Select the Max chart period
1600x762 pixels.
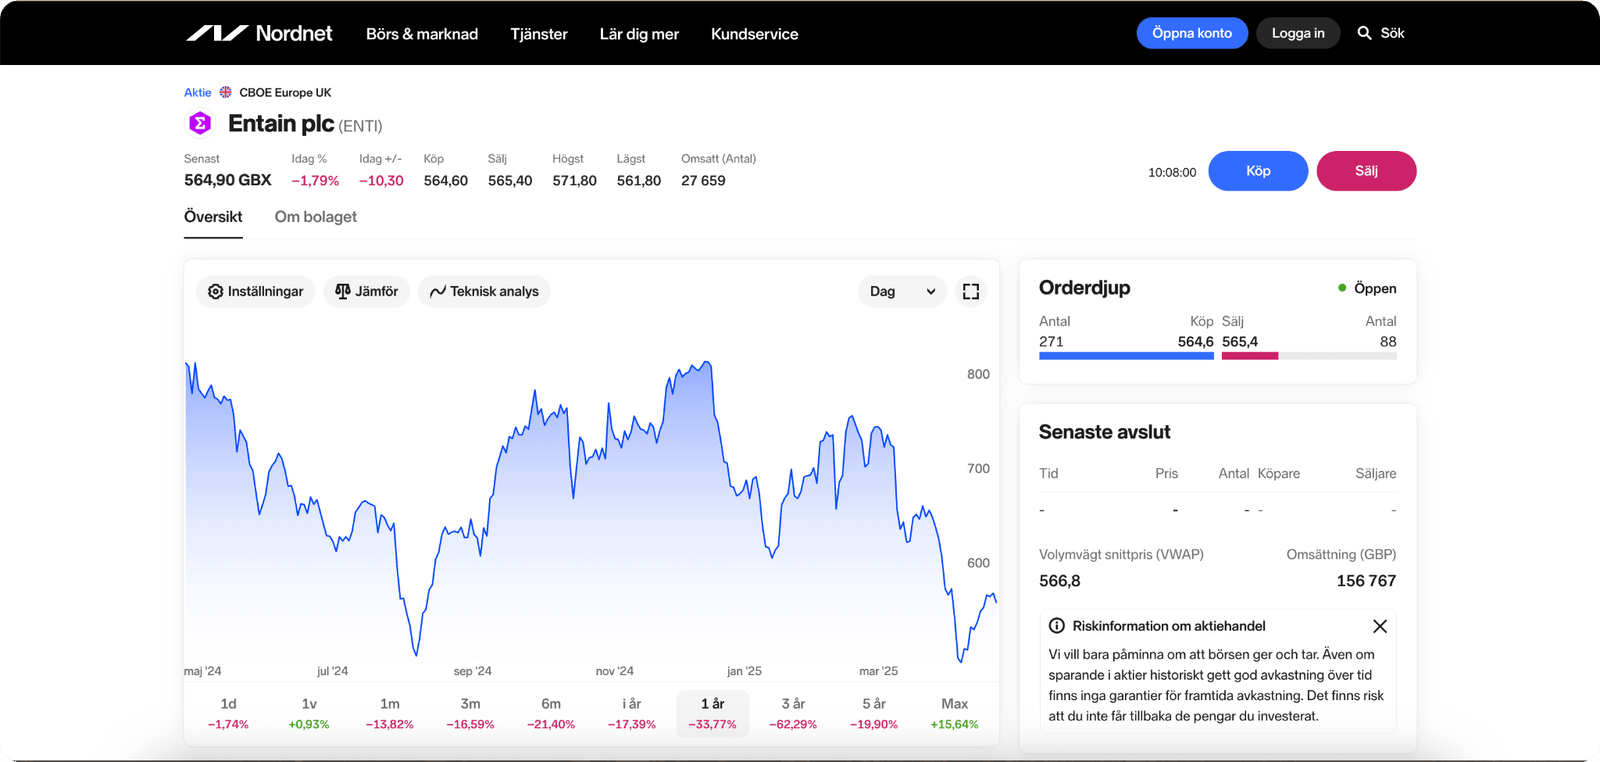click(955, 713)
